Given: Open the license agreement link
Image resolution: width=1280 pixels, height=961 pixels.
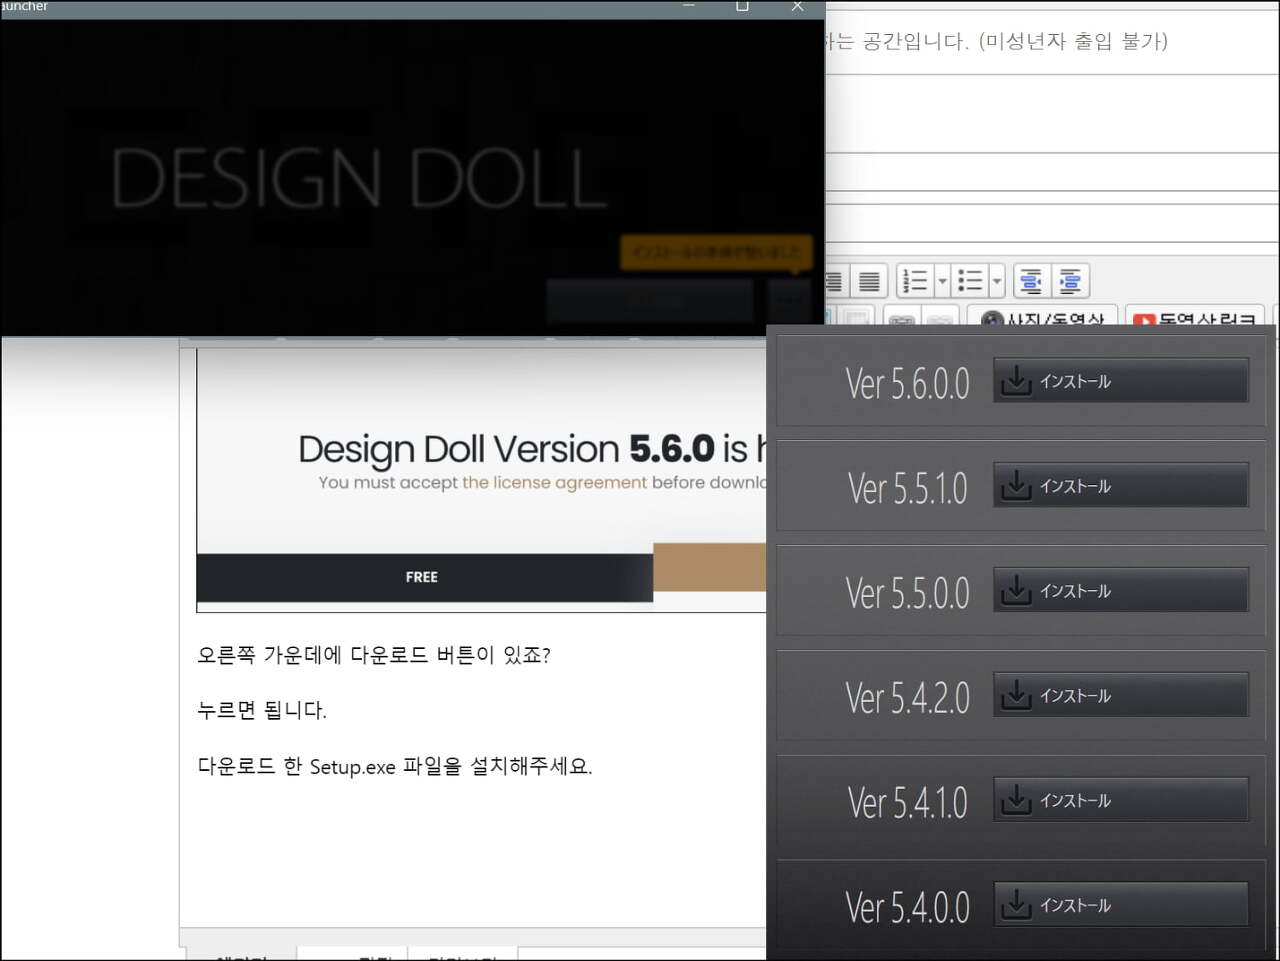Looking at the screenshot, I should click(554, 482).
